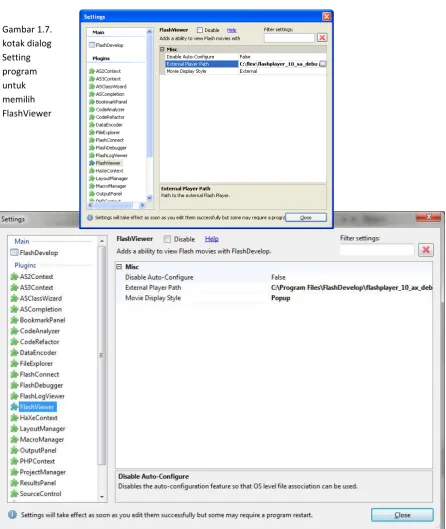Tick the Disable checkbox in lower window
446x529 pixels.
pyautogui.click(x=167, y=239)
